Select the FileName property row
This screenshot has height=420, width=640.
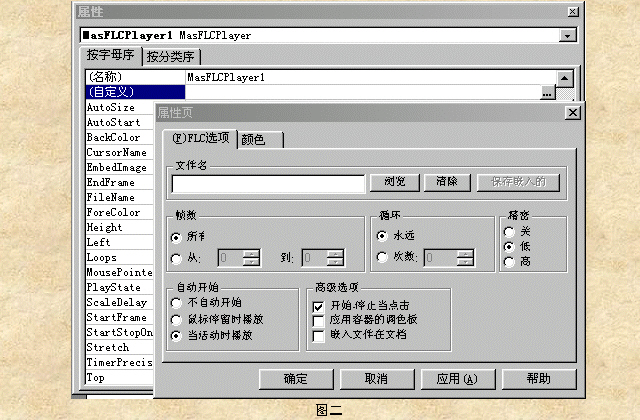[x=110, y=198]
